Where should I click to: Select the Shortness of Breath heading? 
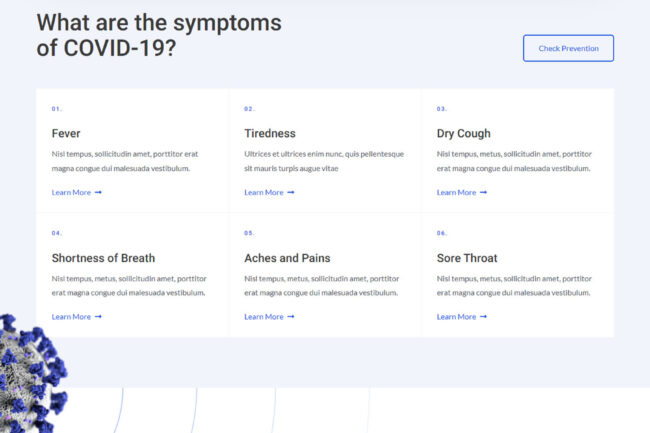103,258
